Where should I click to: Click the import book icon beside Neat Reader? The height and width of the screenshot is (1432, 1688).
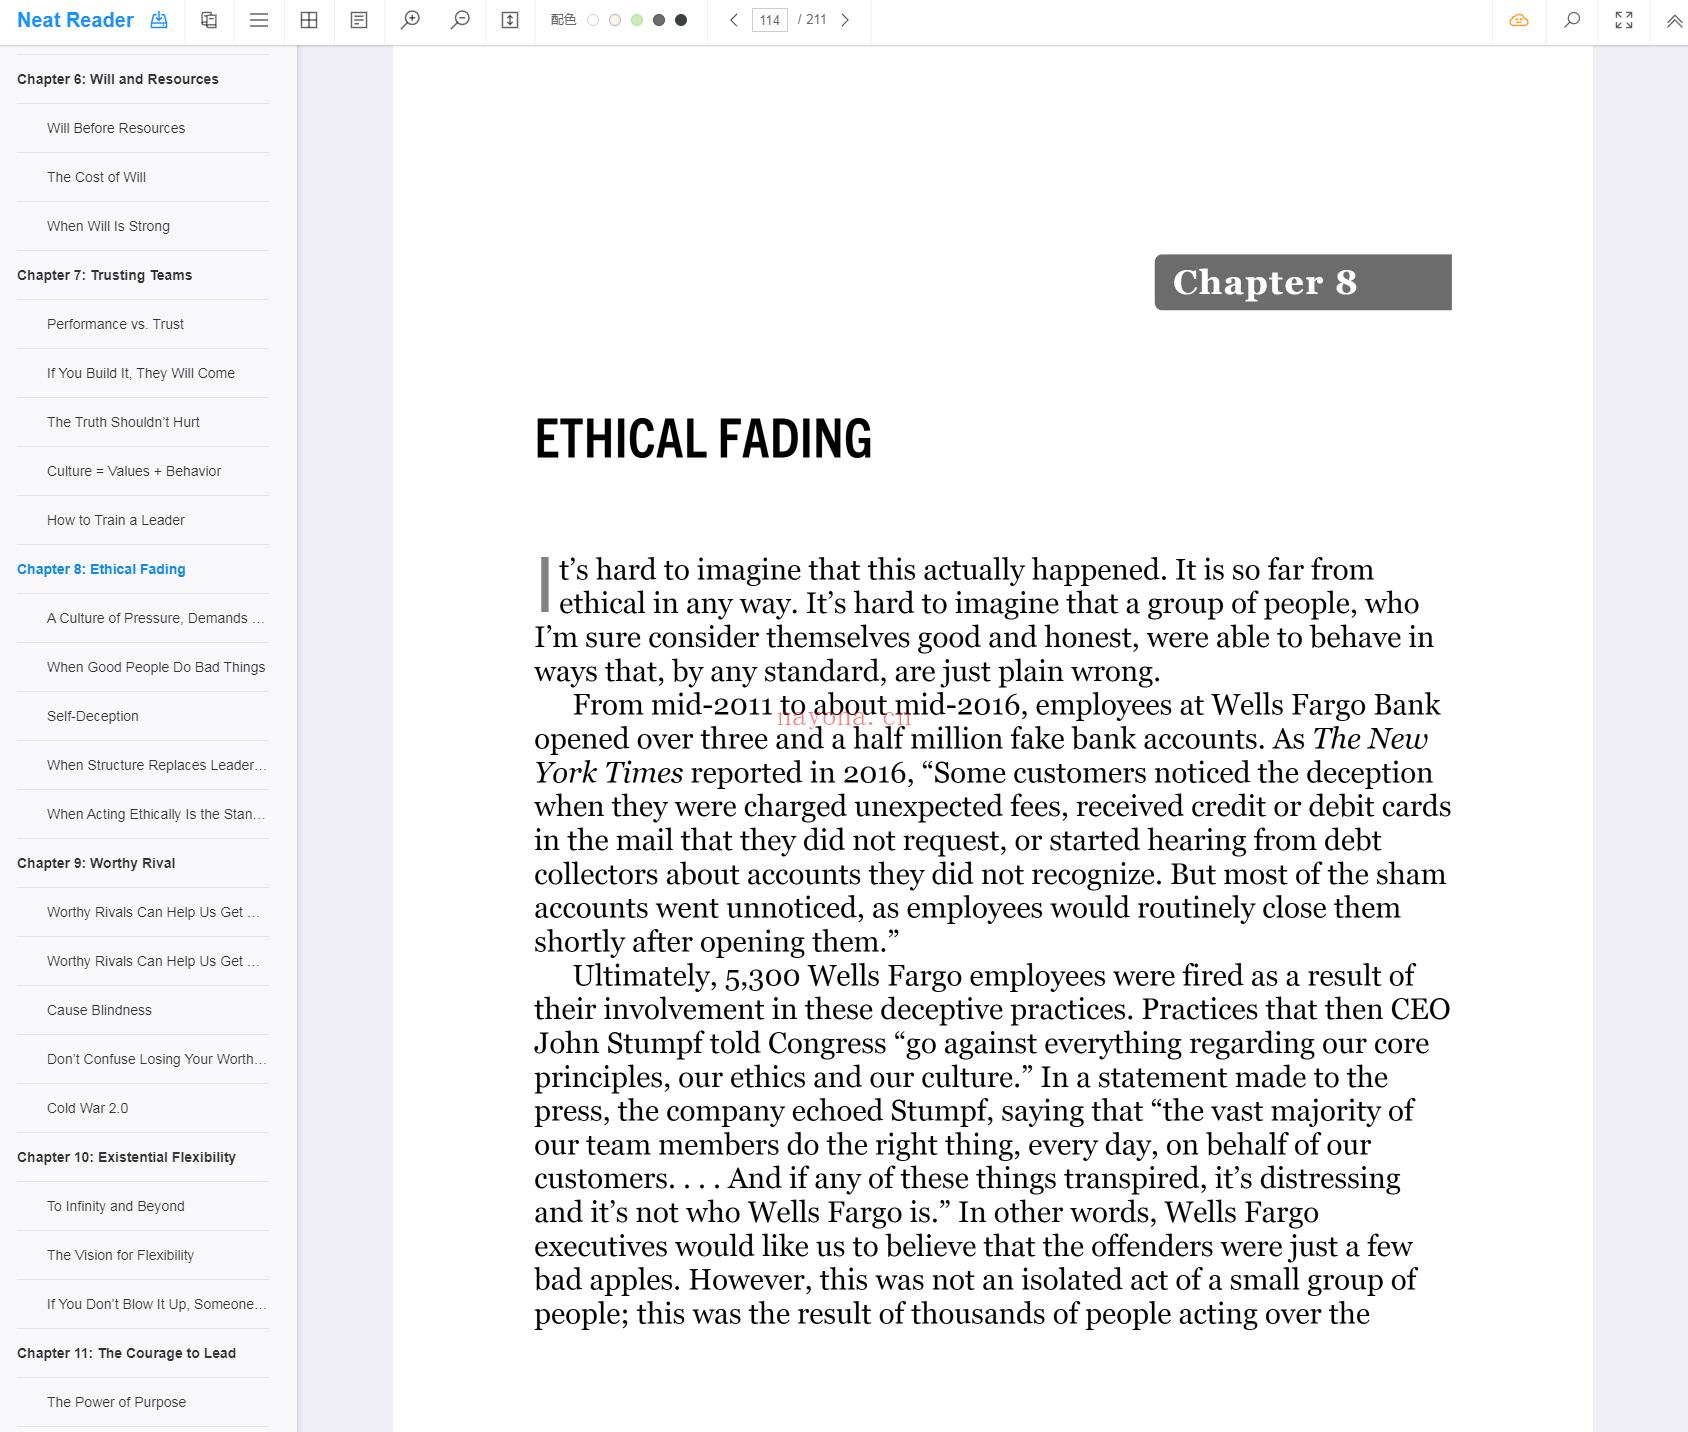(159, 20)
